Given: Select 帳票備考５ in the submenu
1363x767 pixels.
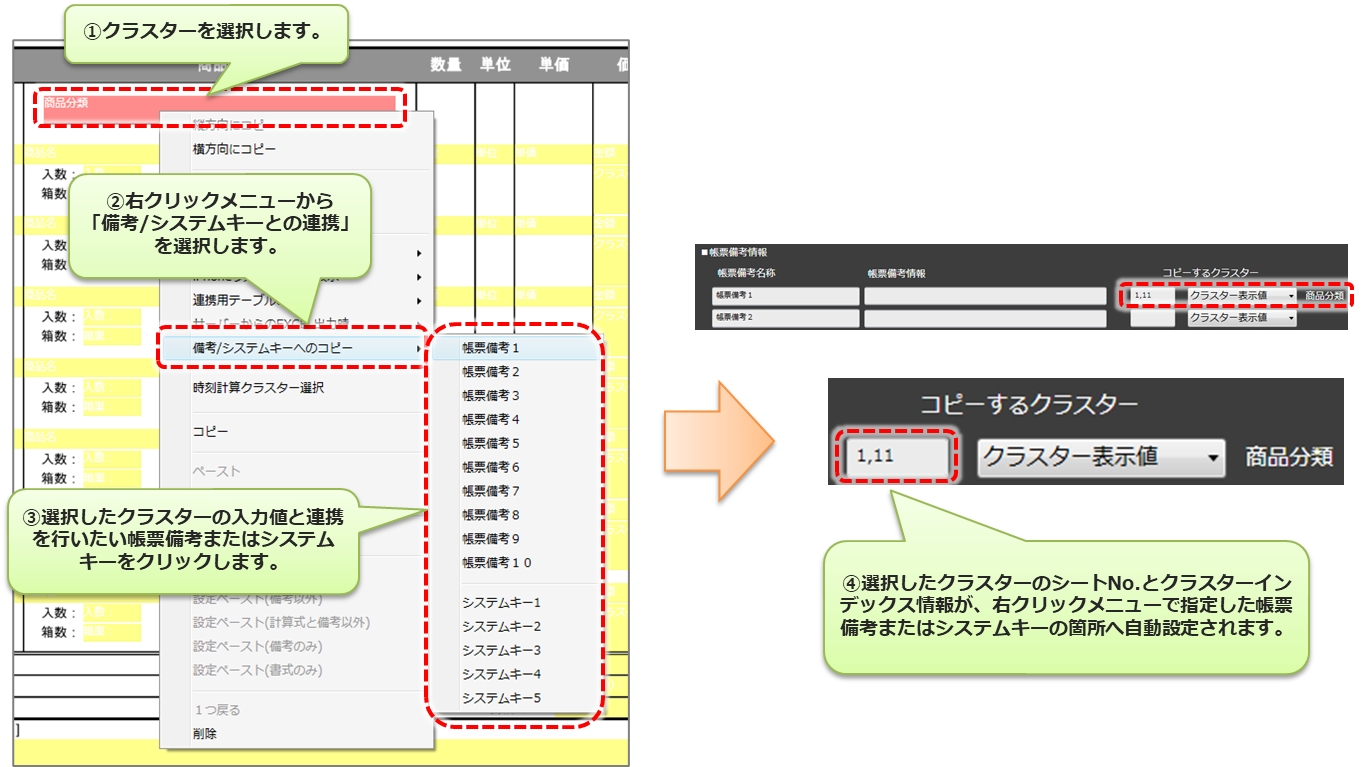Looking at the screenshot, I should 491,443.
